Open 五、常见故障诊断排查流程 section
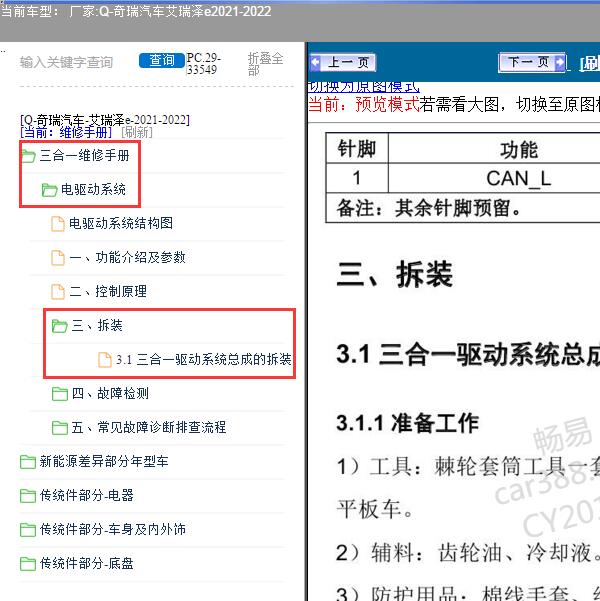This screenshot has width=600, height=601. [x=149, y=427]
